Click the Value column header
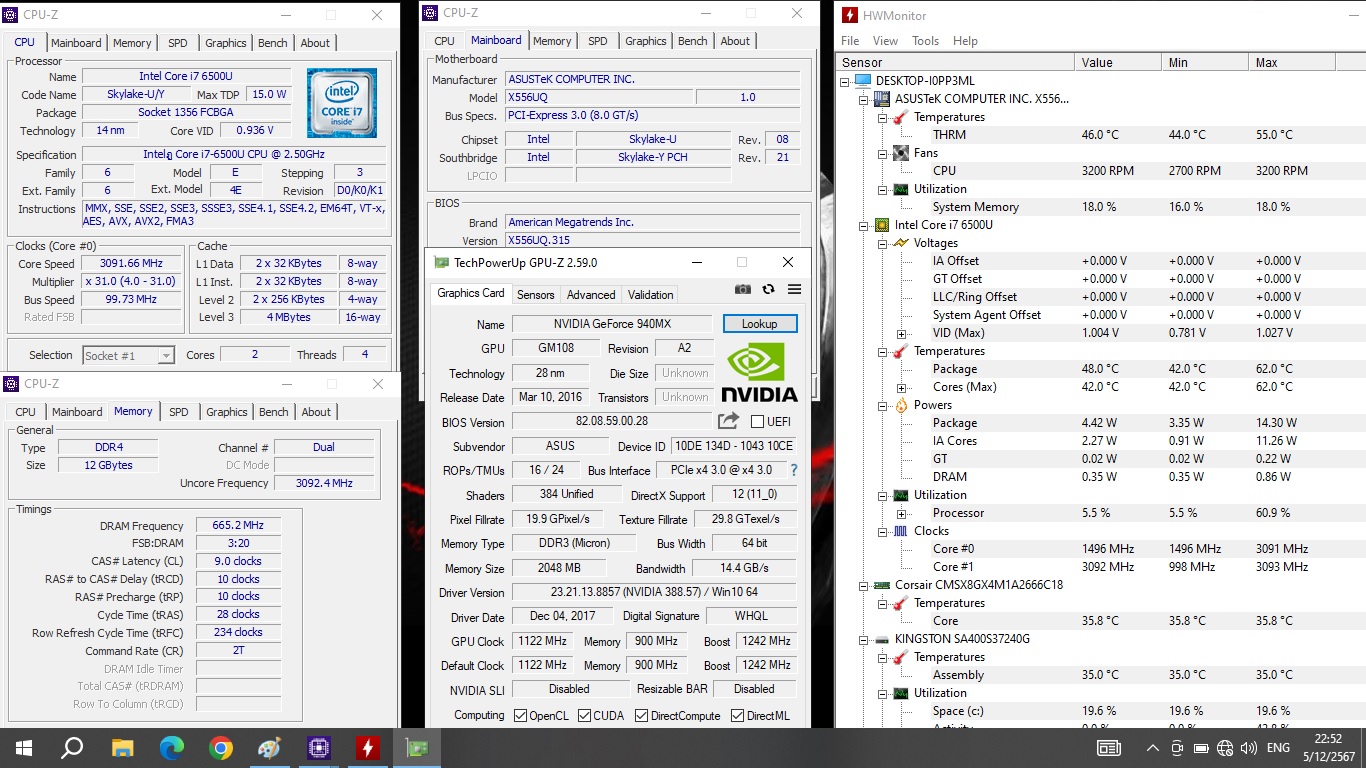 click(1119, 62)
